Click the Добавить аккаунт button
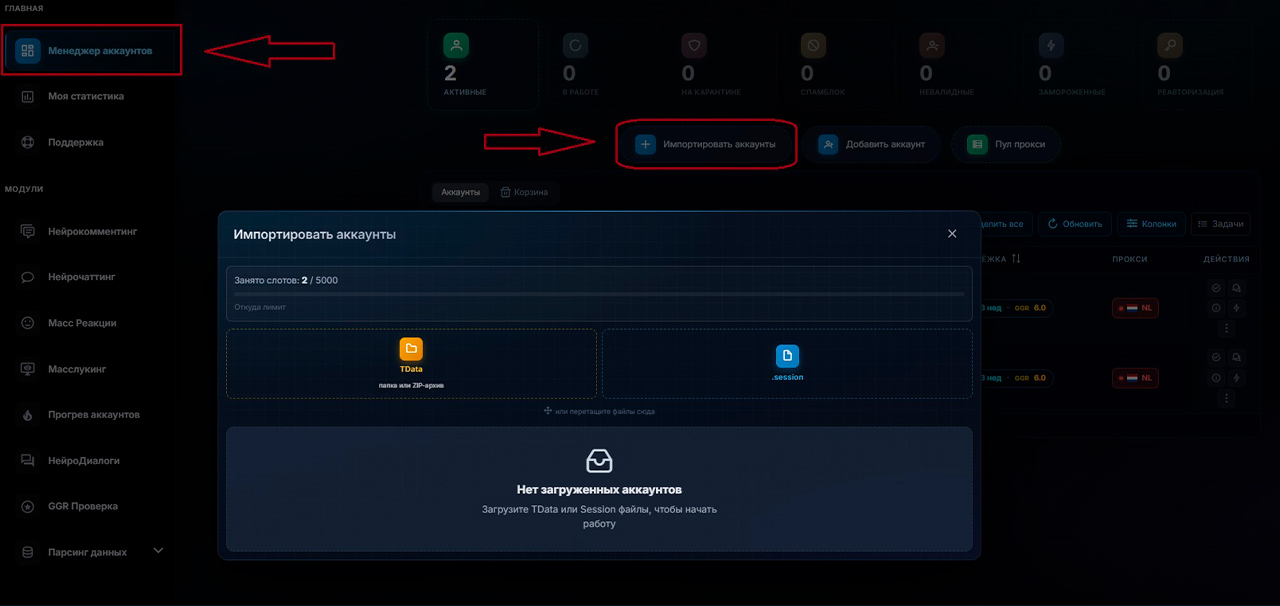The image size is (1280, 606). (872, 144)
